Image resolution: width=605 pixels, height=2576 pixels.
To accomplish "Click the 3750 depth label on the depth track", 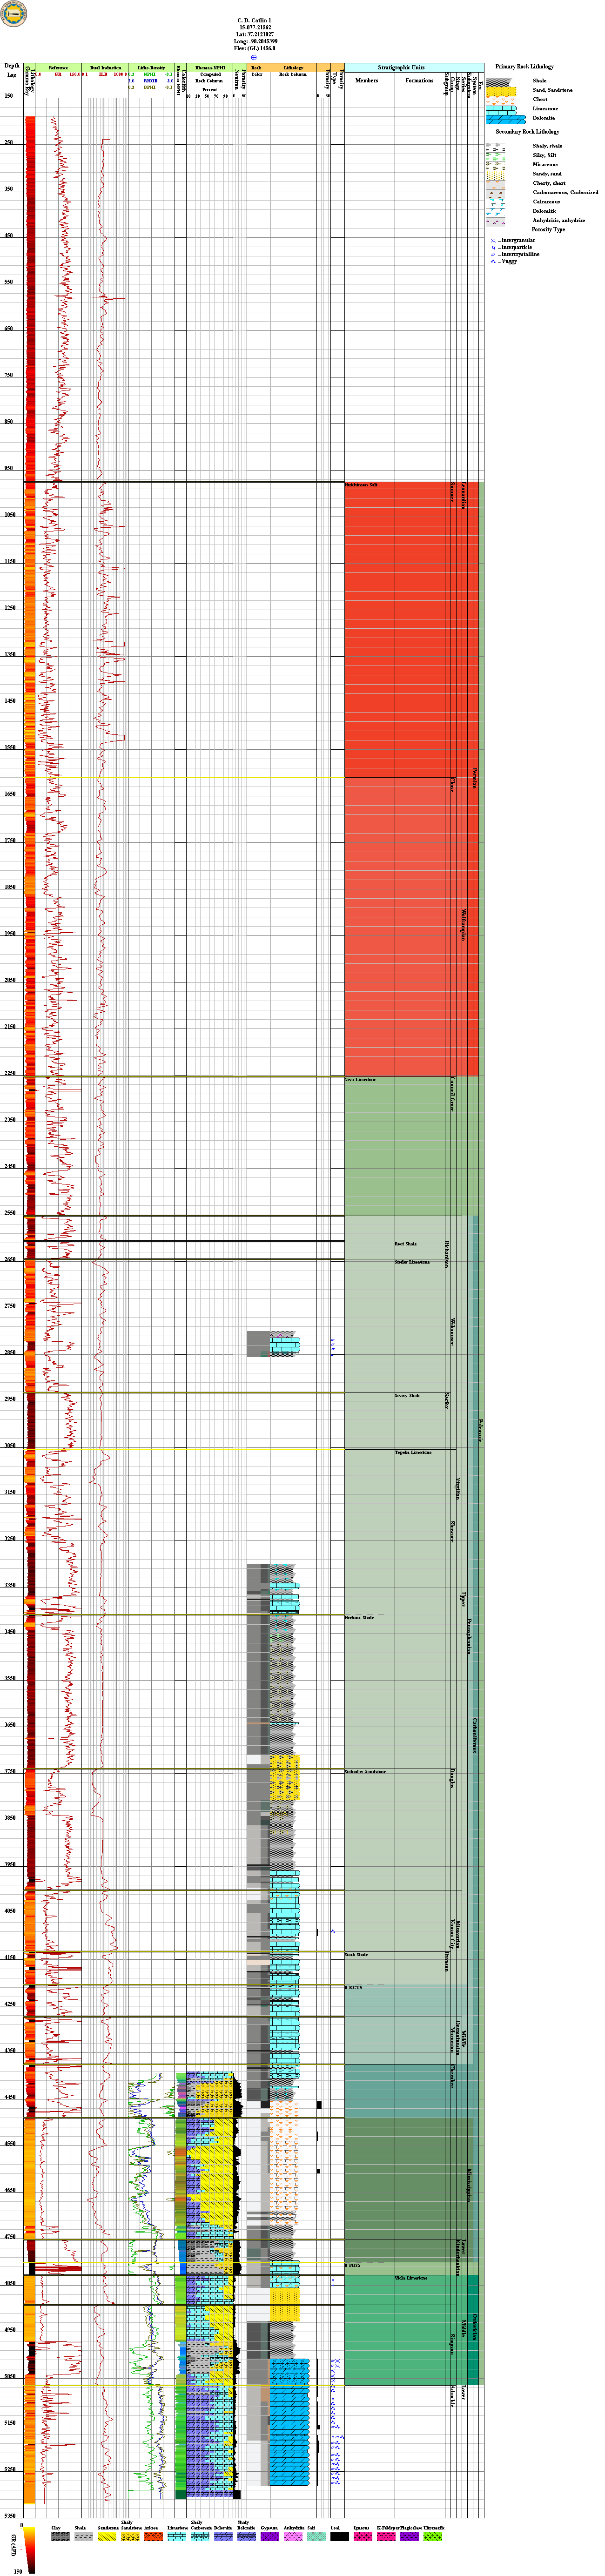I will pyautogui.click(x=10, y=1771).
